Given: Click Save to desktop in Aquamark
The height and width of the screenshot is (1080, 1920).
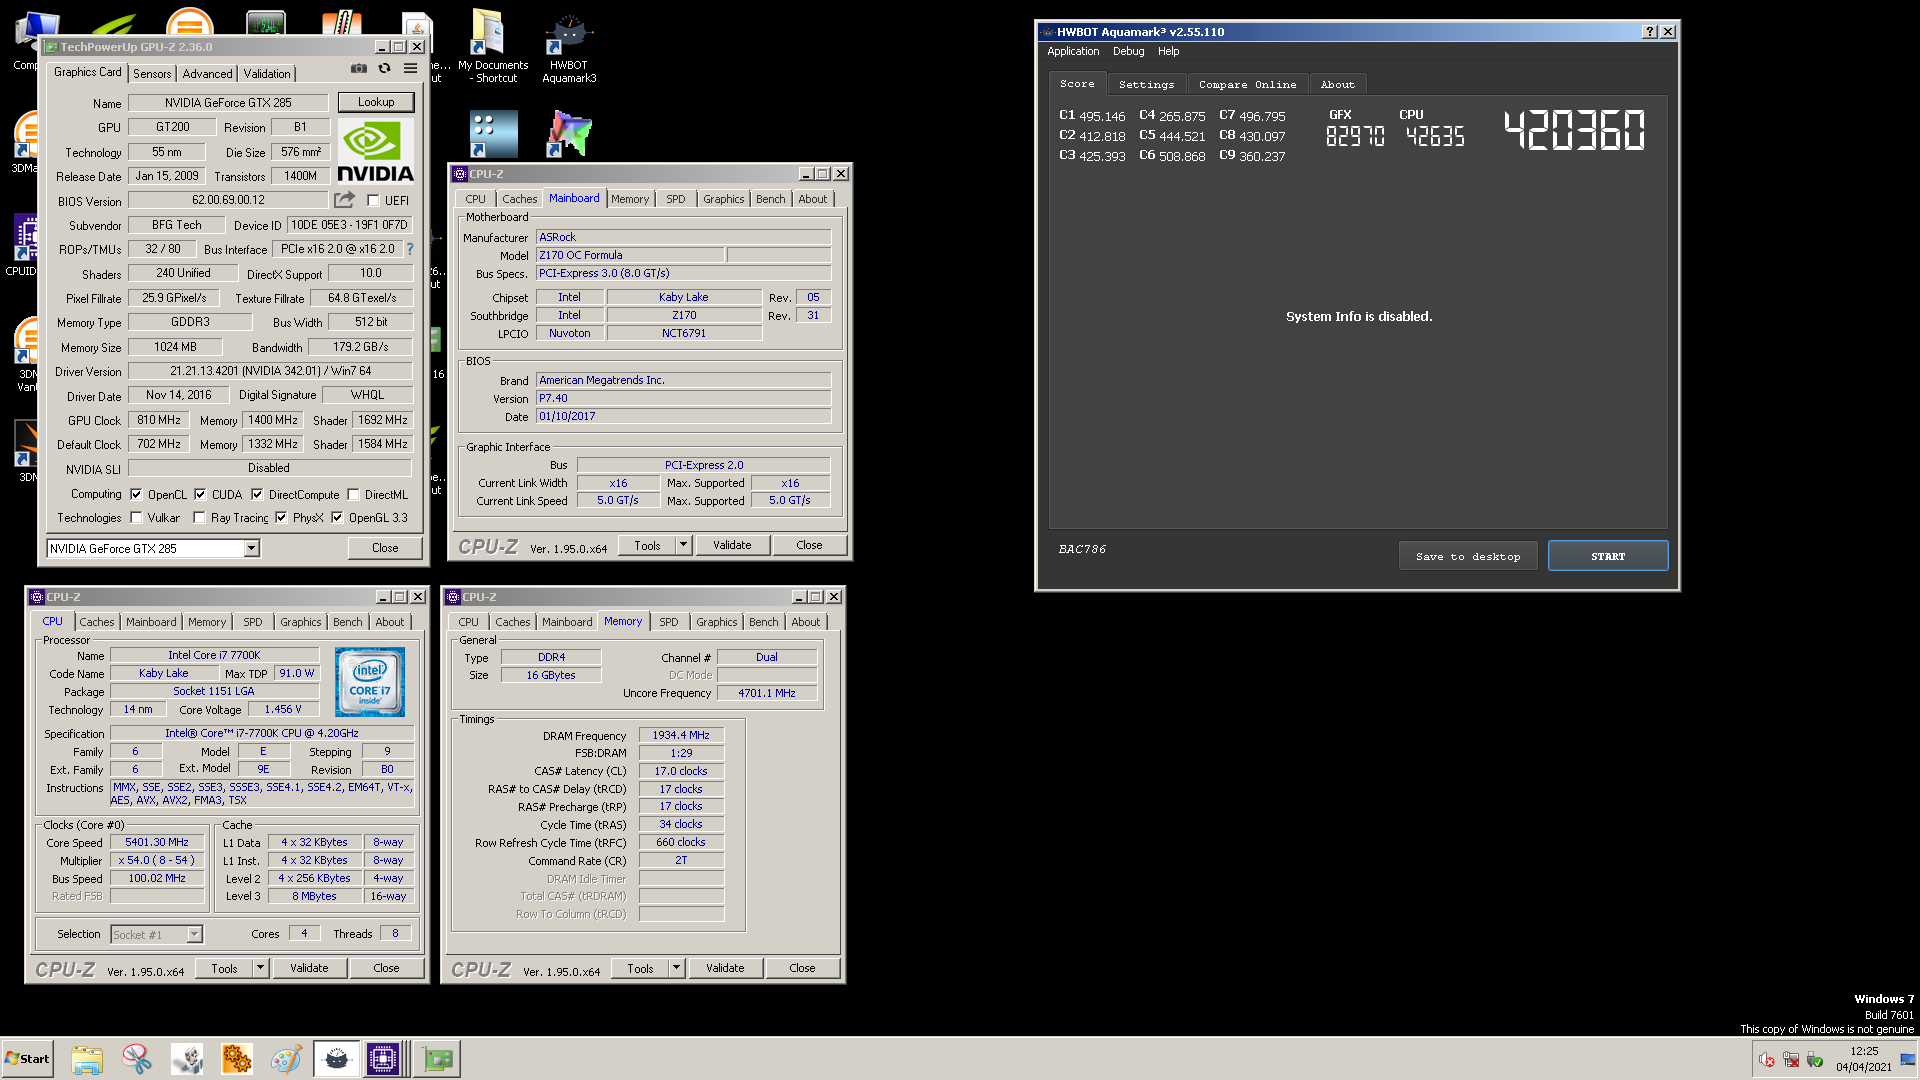Looking at the screenshot, I should [x=1468, y=556].
